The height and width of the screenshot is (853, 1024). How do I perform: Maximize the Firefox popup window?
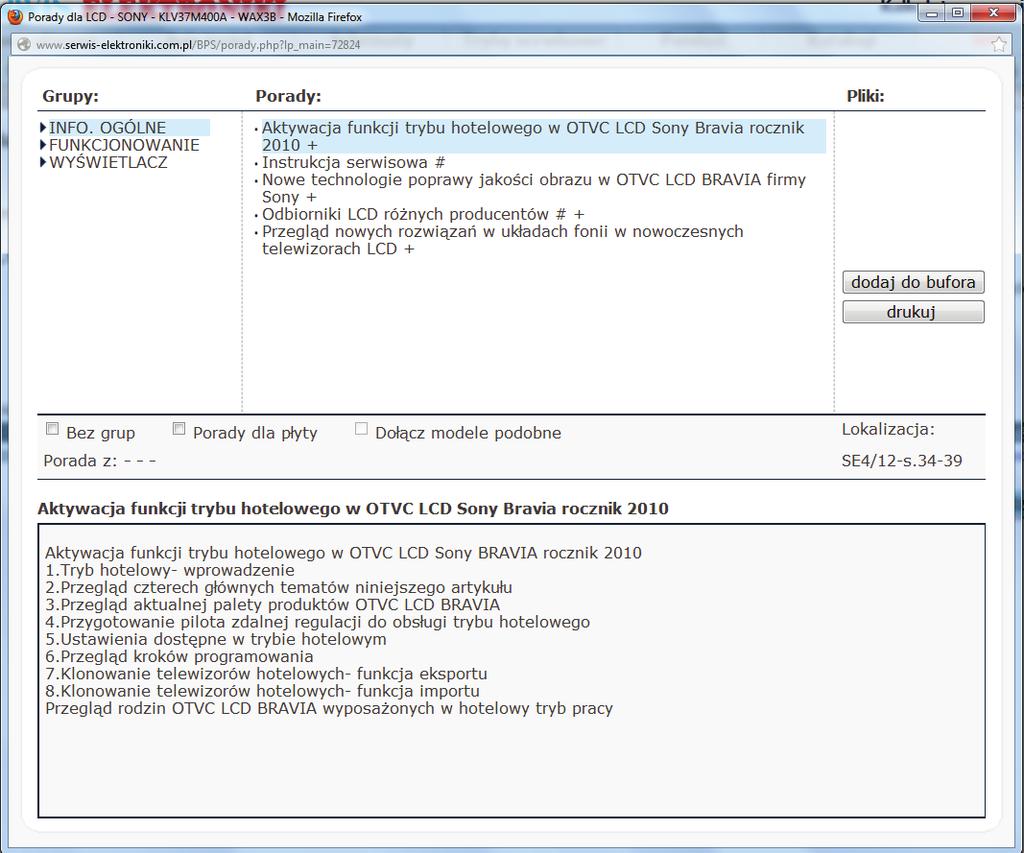pos(957,12)
